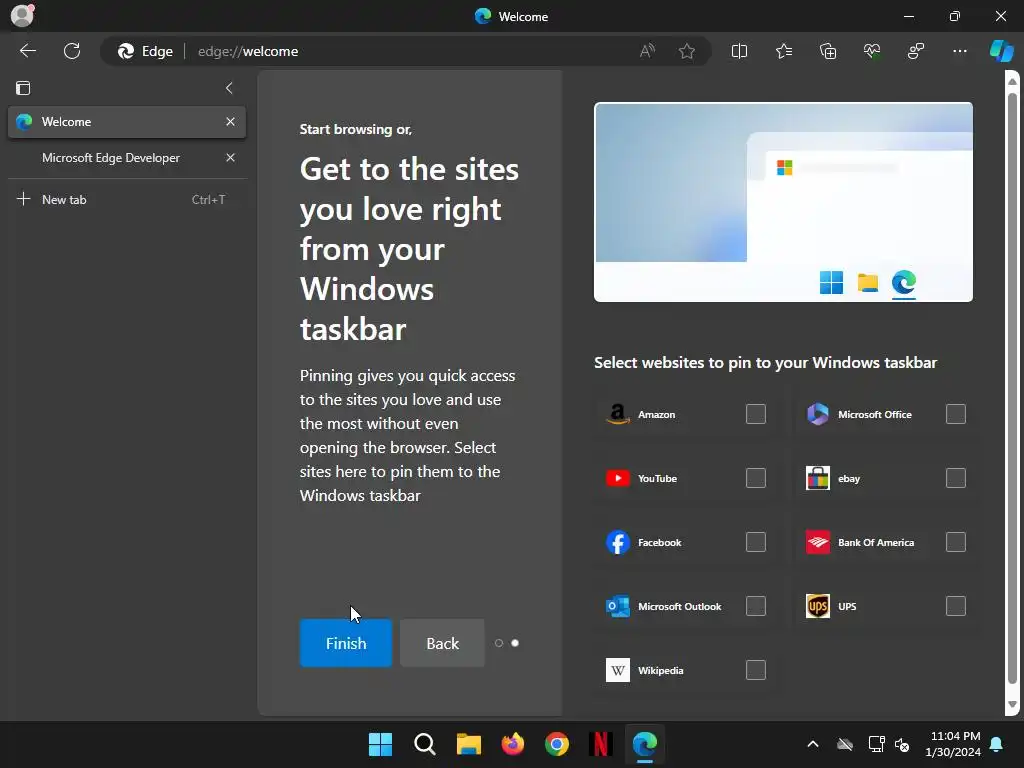The height and width of the screenshot is (768, 1024).
Task: Click the UPS shield logo
Action: pyautogui.click(x=818, y=606)
